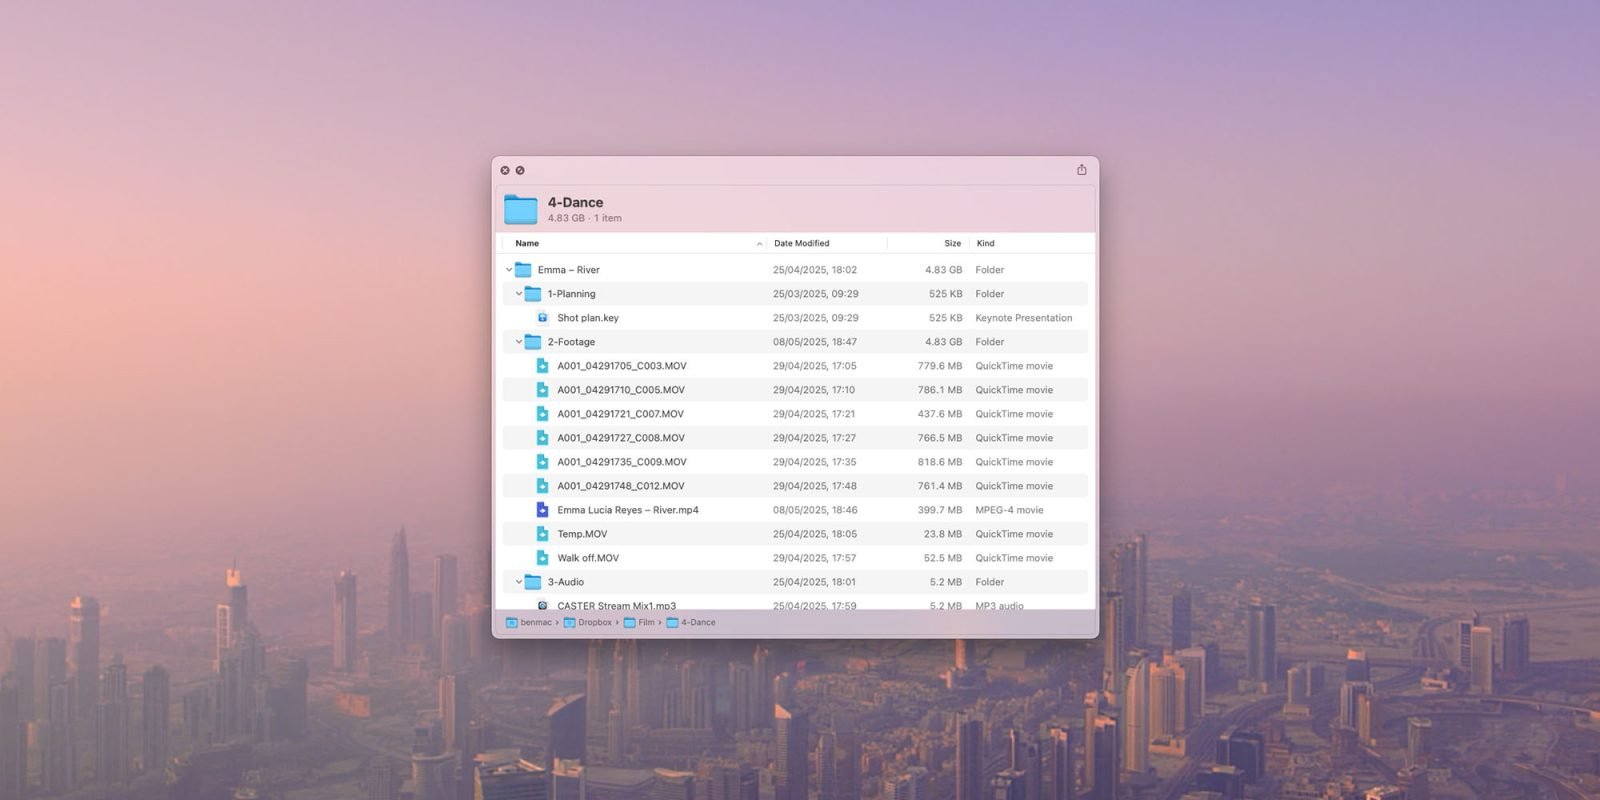Select the A001_04291735_C009.MOV file row
The height and width of the screenshot is (800, 1600).
click(621, 462)
